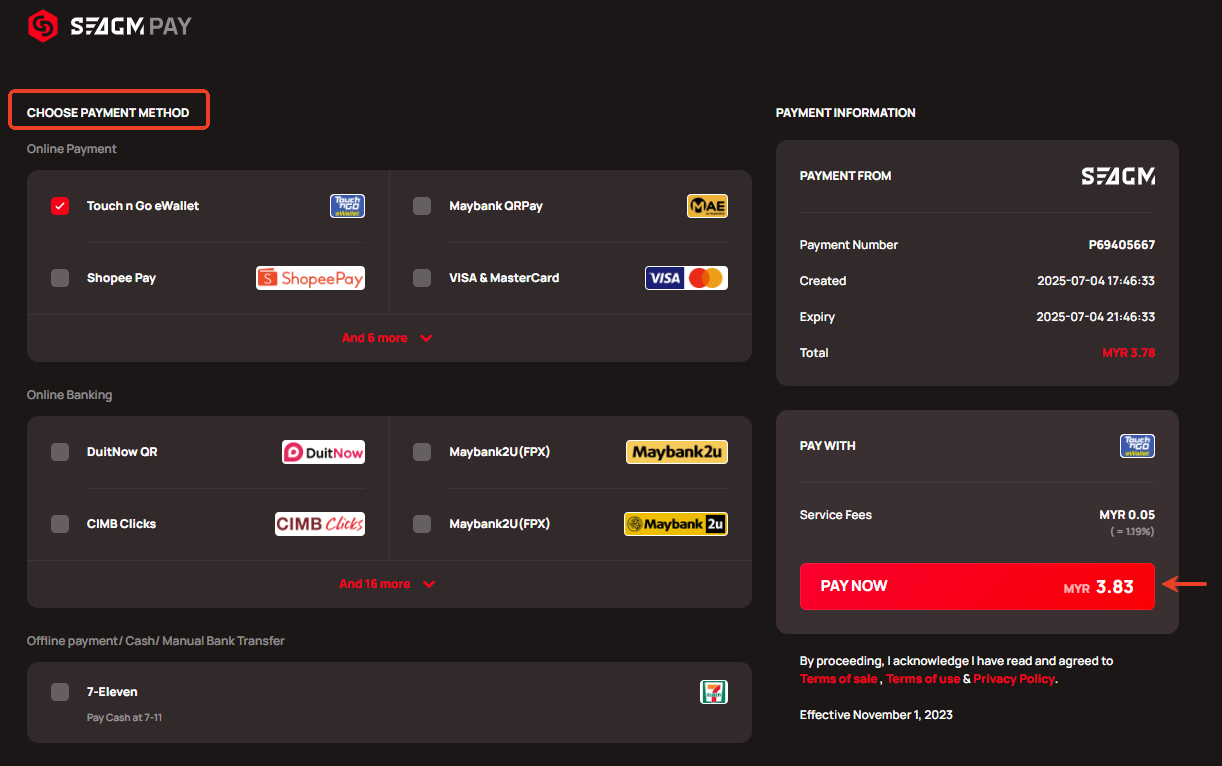Click the CIMB Clicks logo

click(320, 524)
